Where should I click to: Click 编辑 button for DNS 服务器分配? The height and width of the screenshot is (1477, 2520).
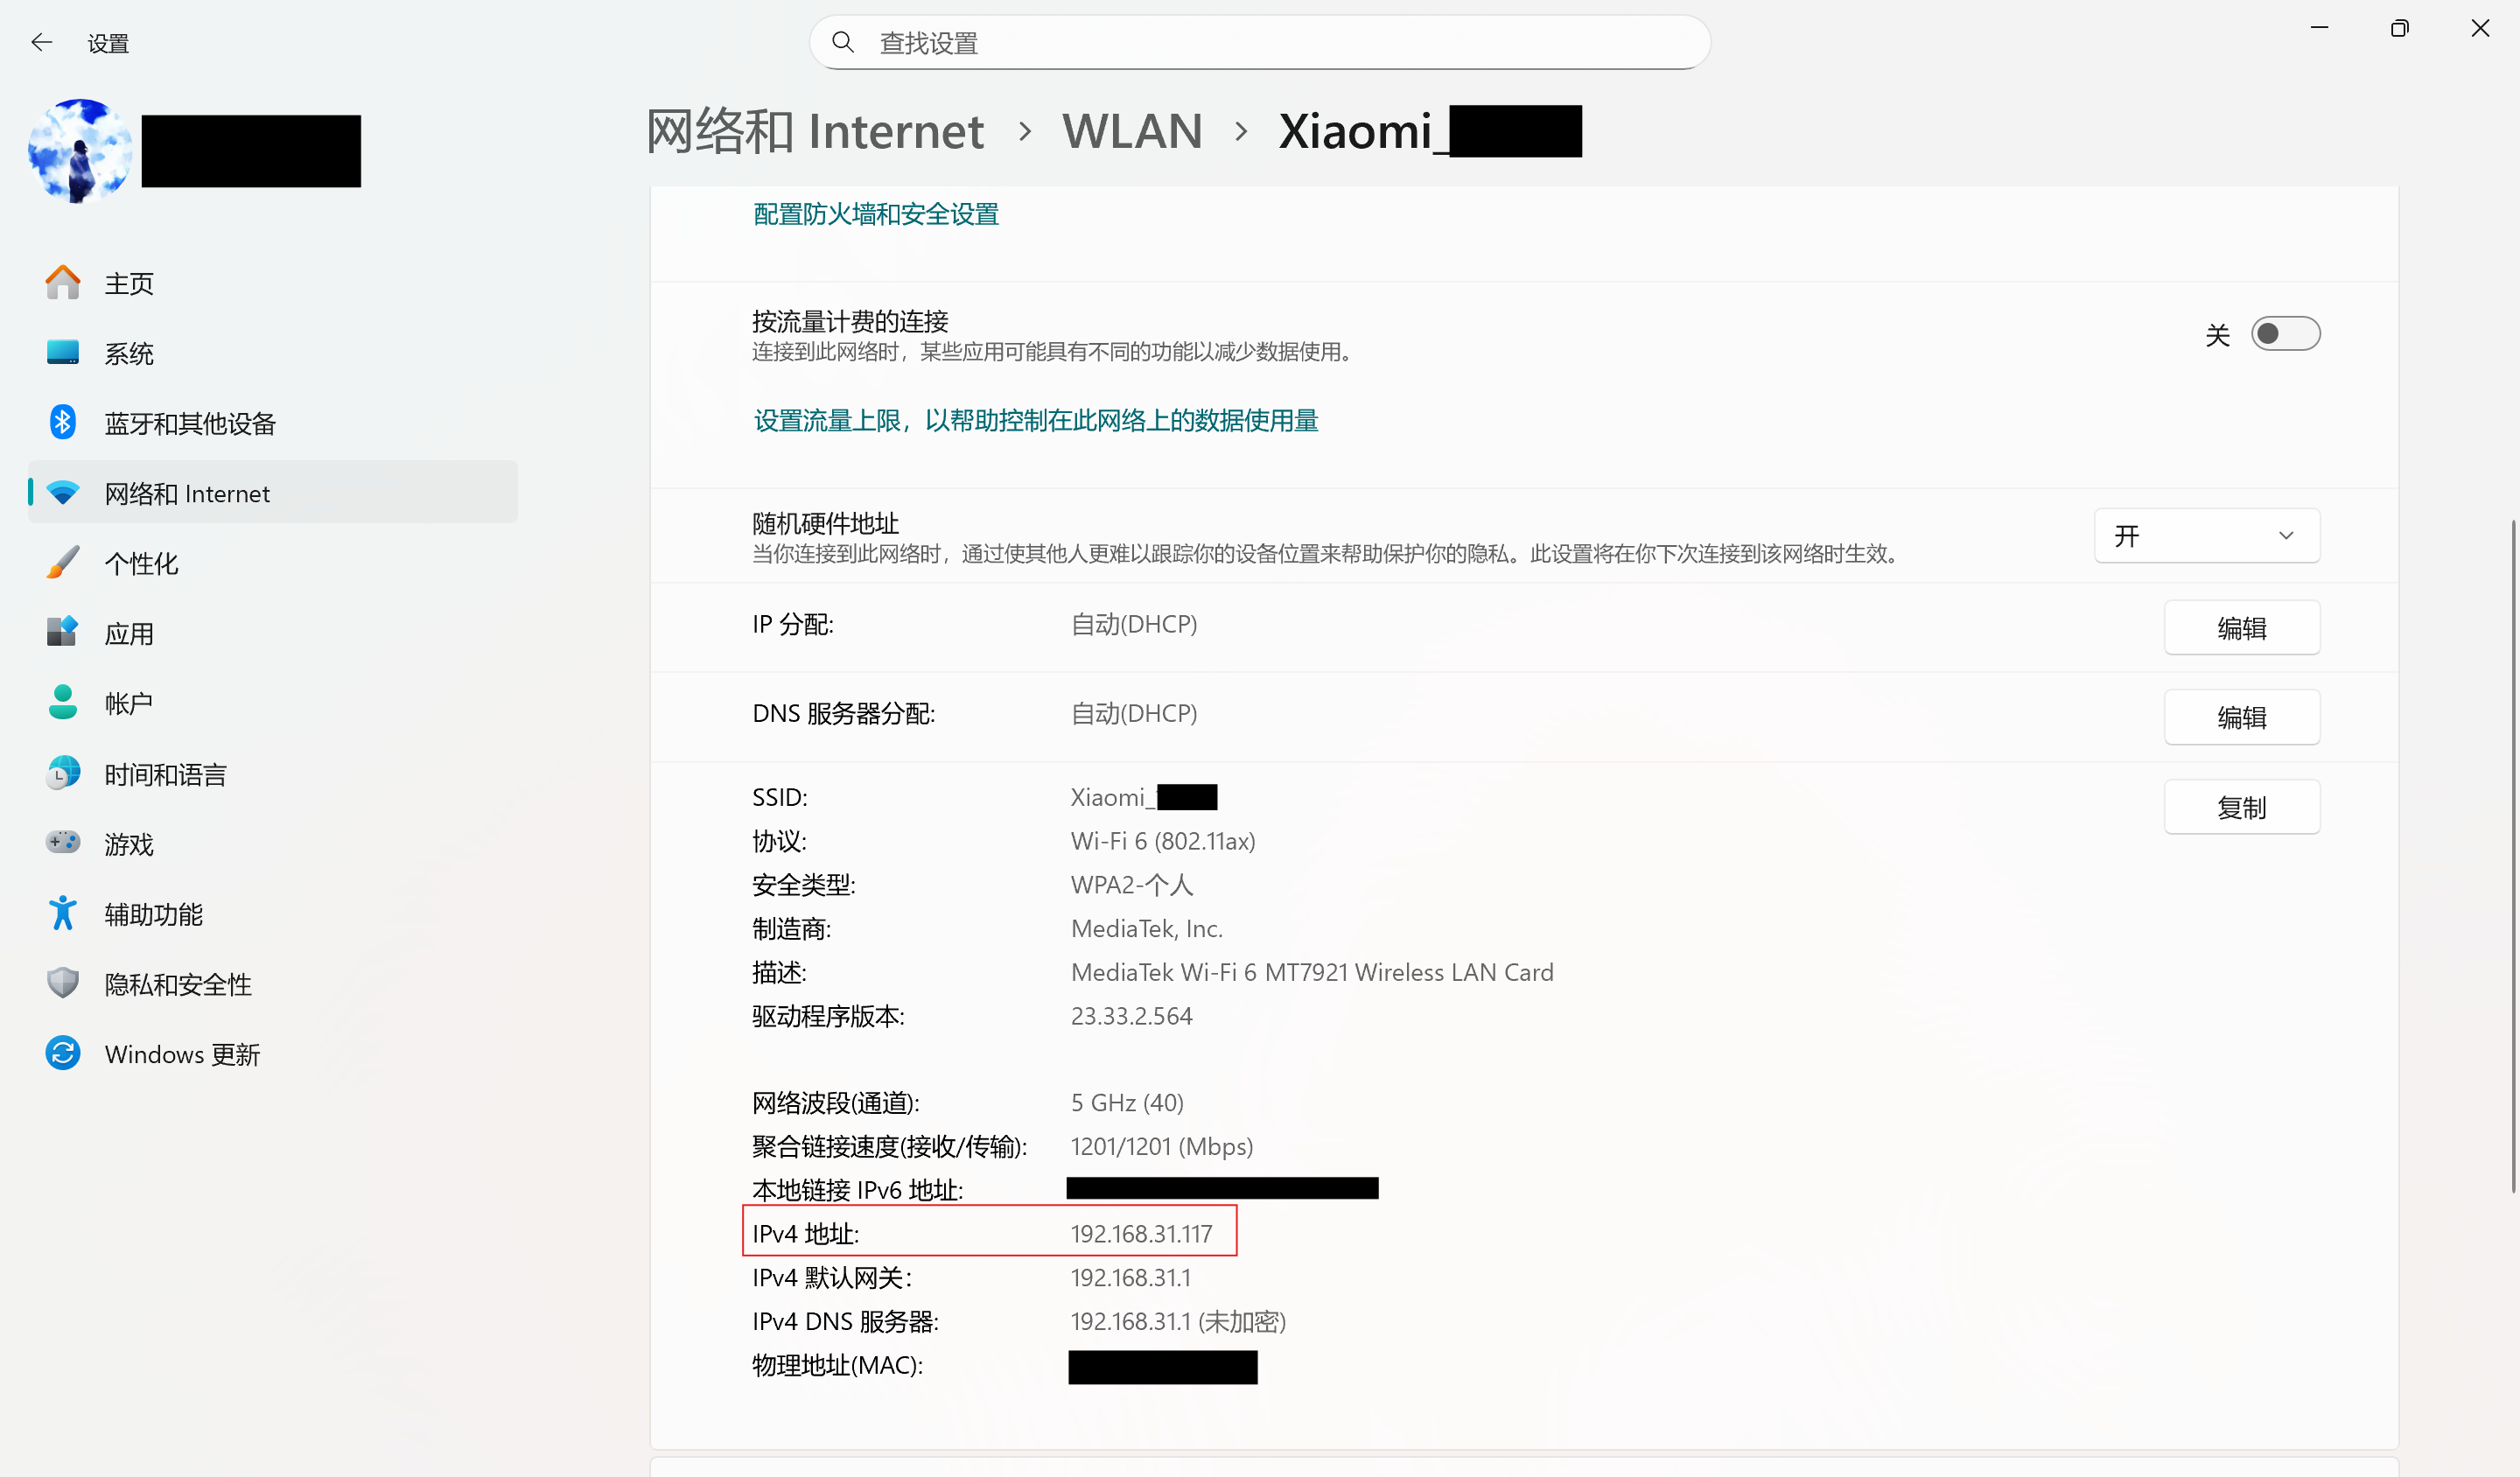(x=2241, y=717)
